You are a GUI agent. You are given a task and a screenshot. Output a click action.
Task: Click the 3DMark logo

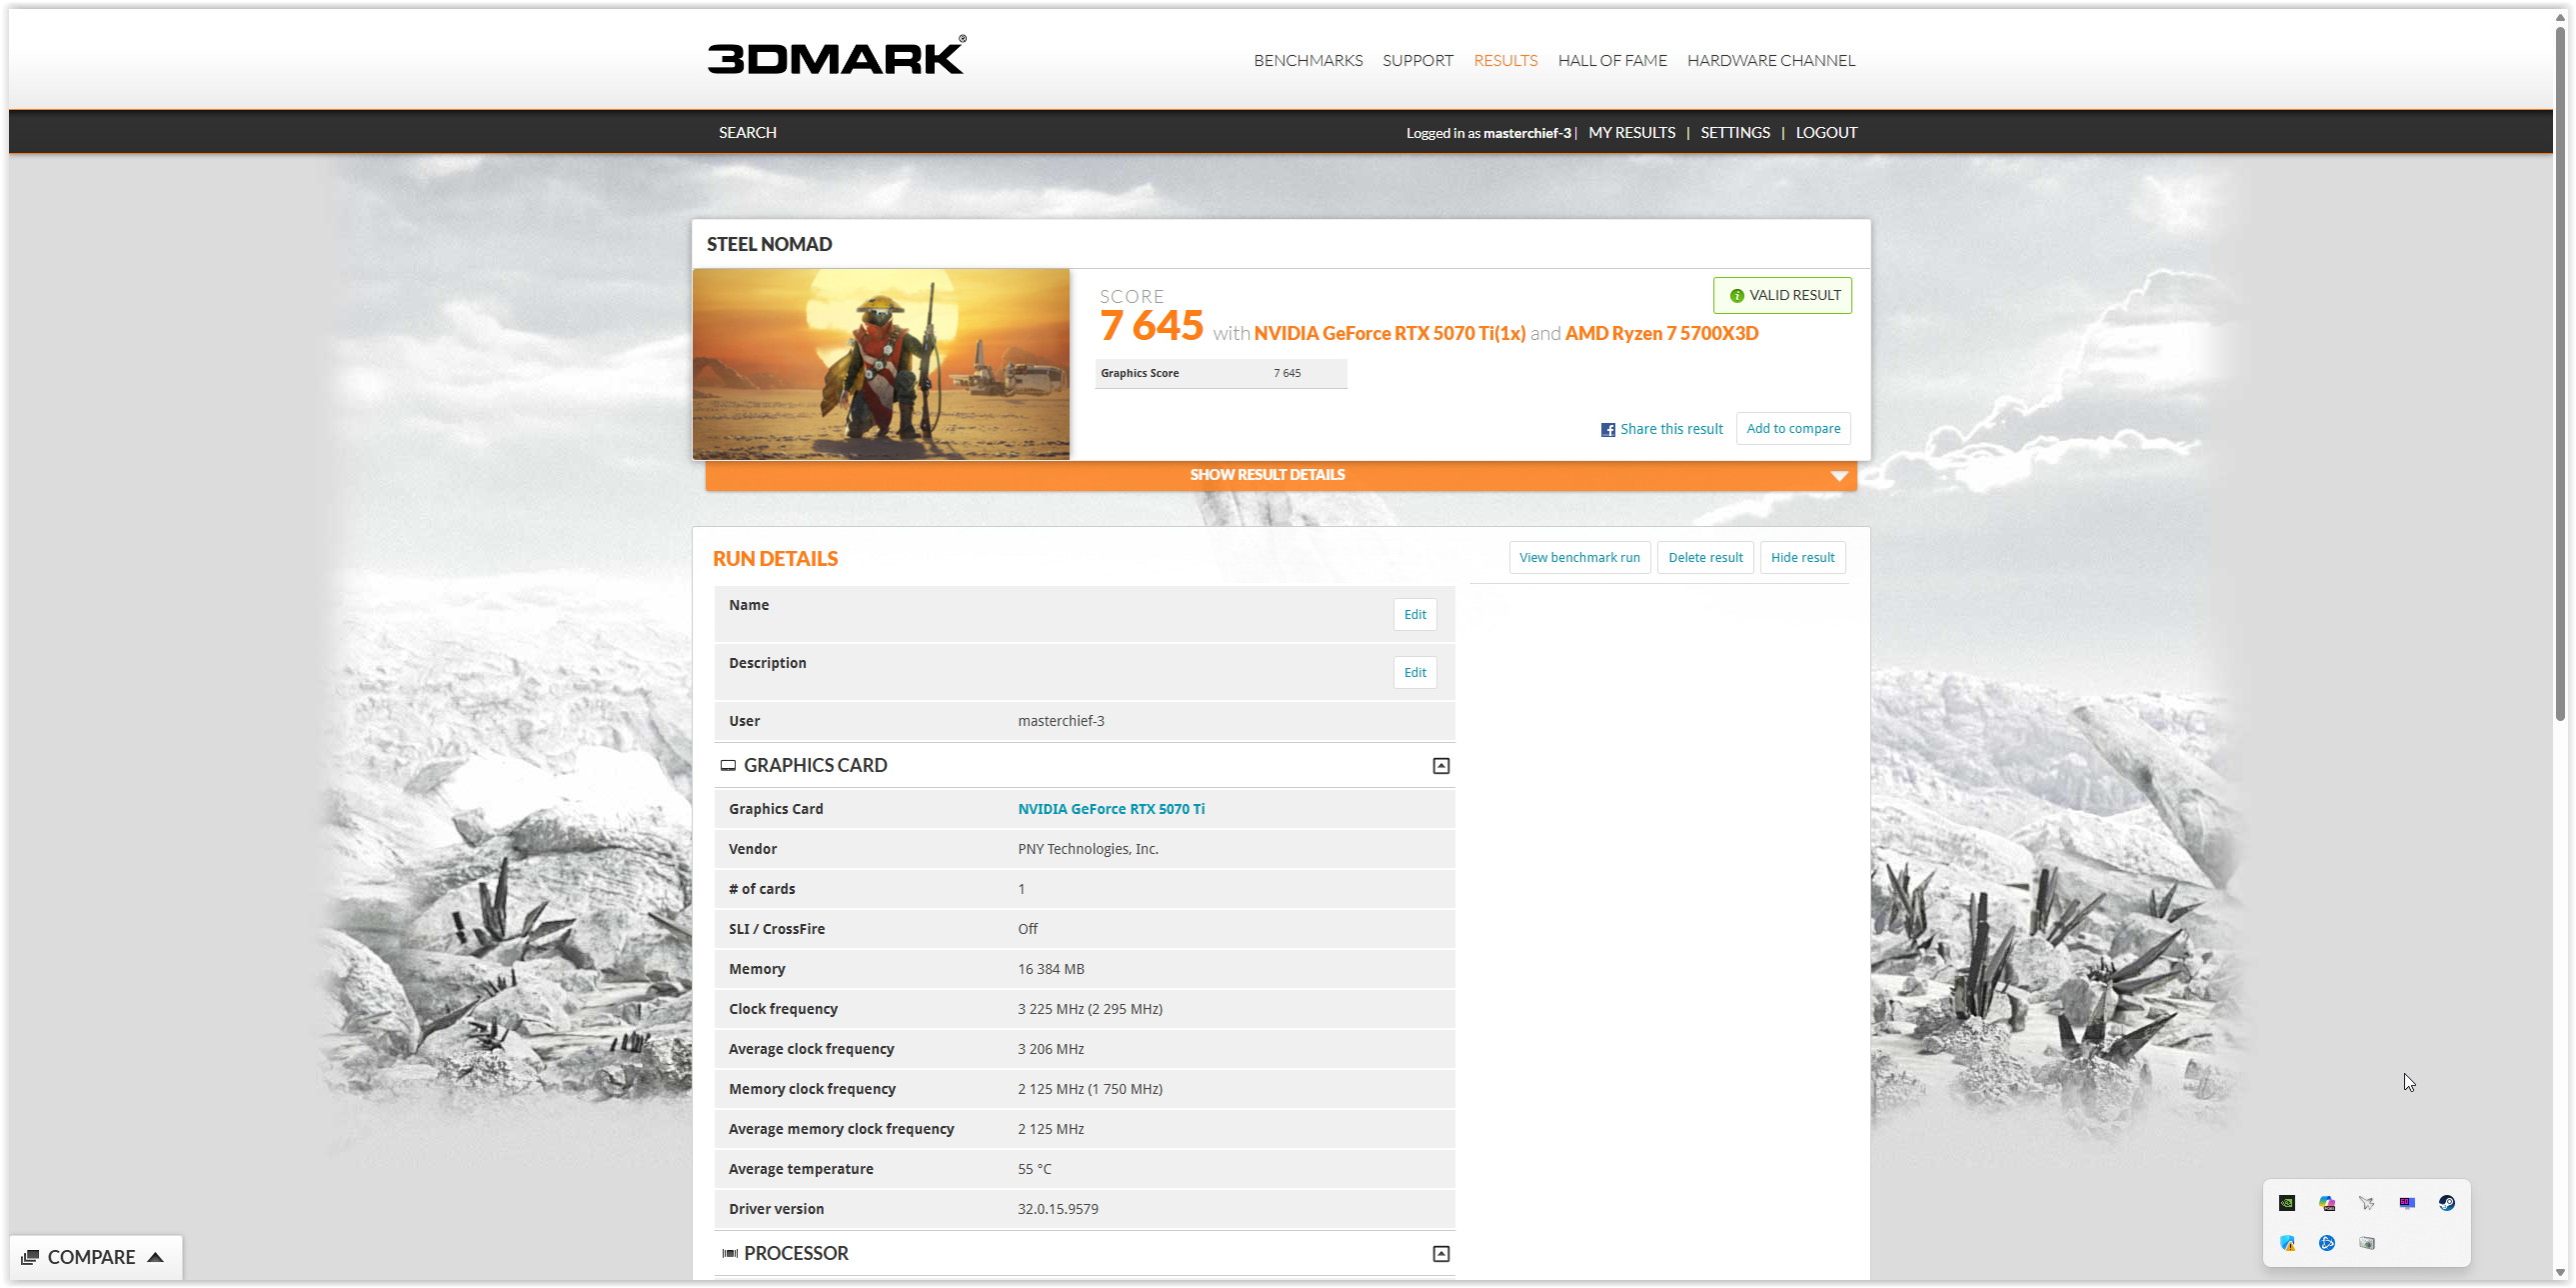click(836, 58)
